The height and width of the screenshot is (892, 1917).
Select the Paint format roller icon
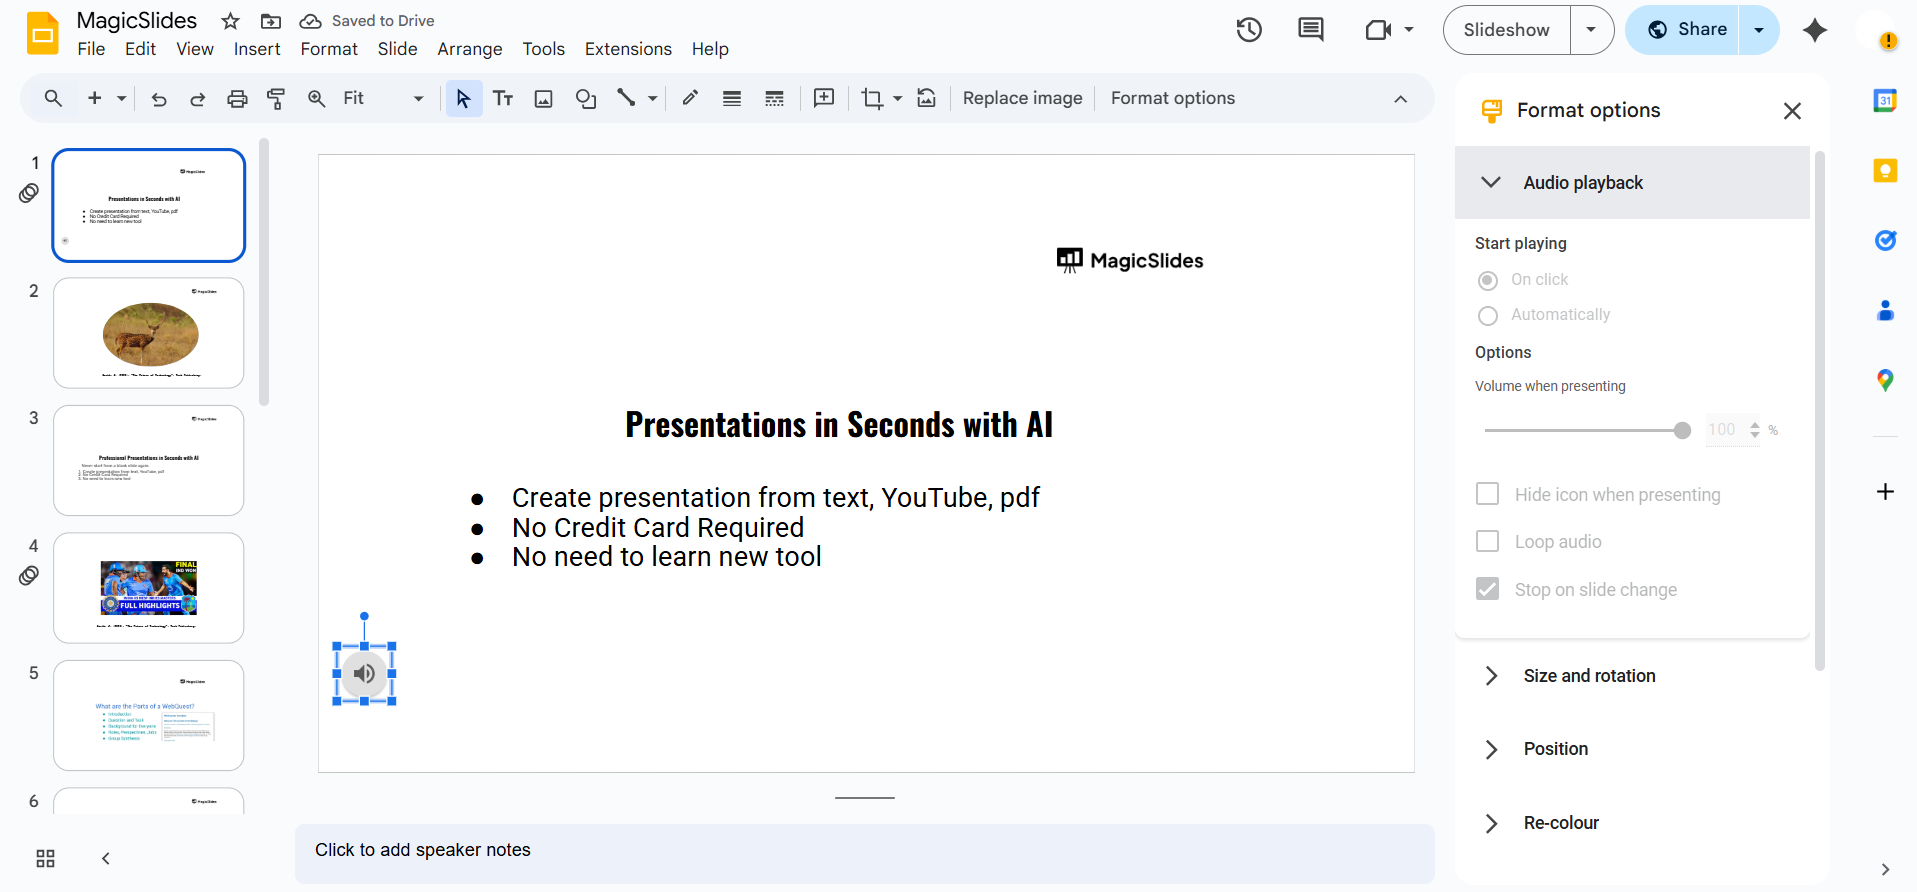pyautogui.click(x=276, y=99)
